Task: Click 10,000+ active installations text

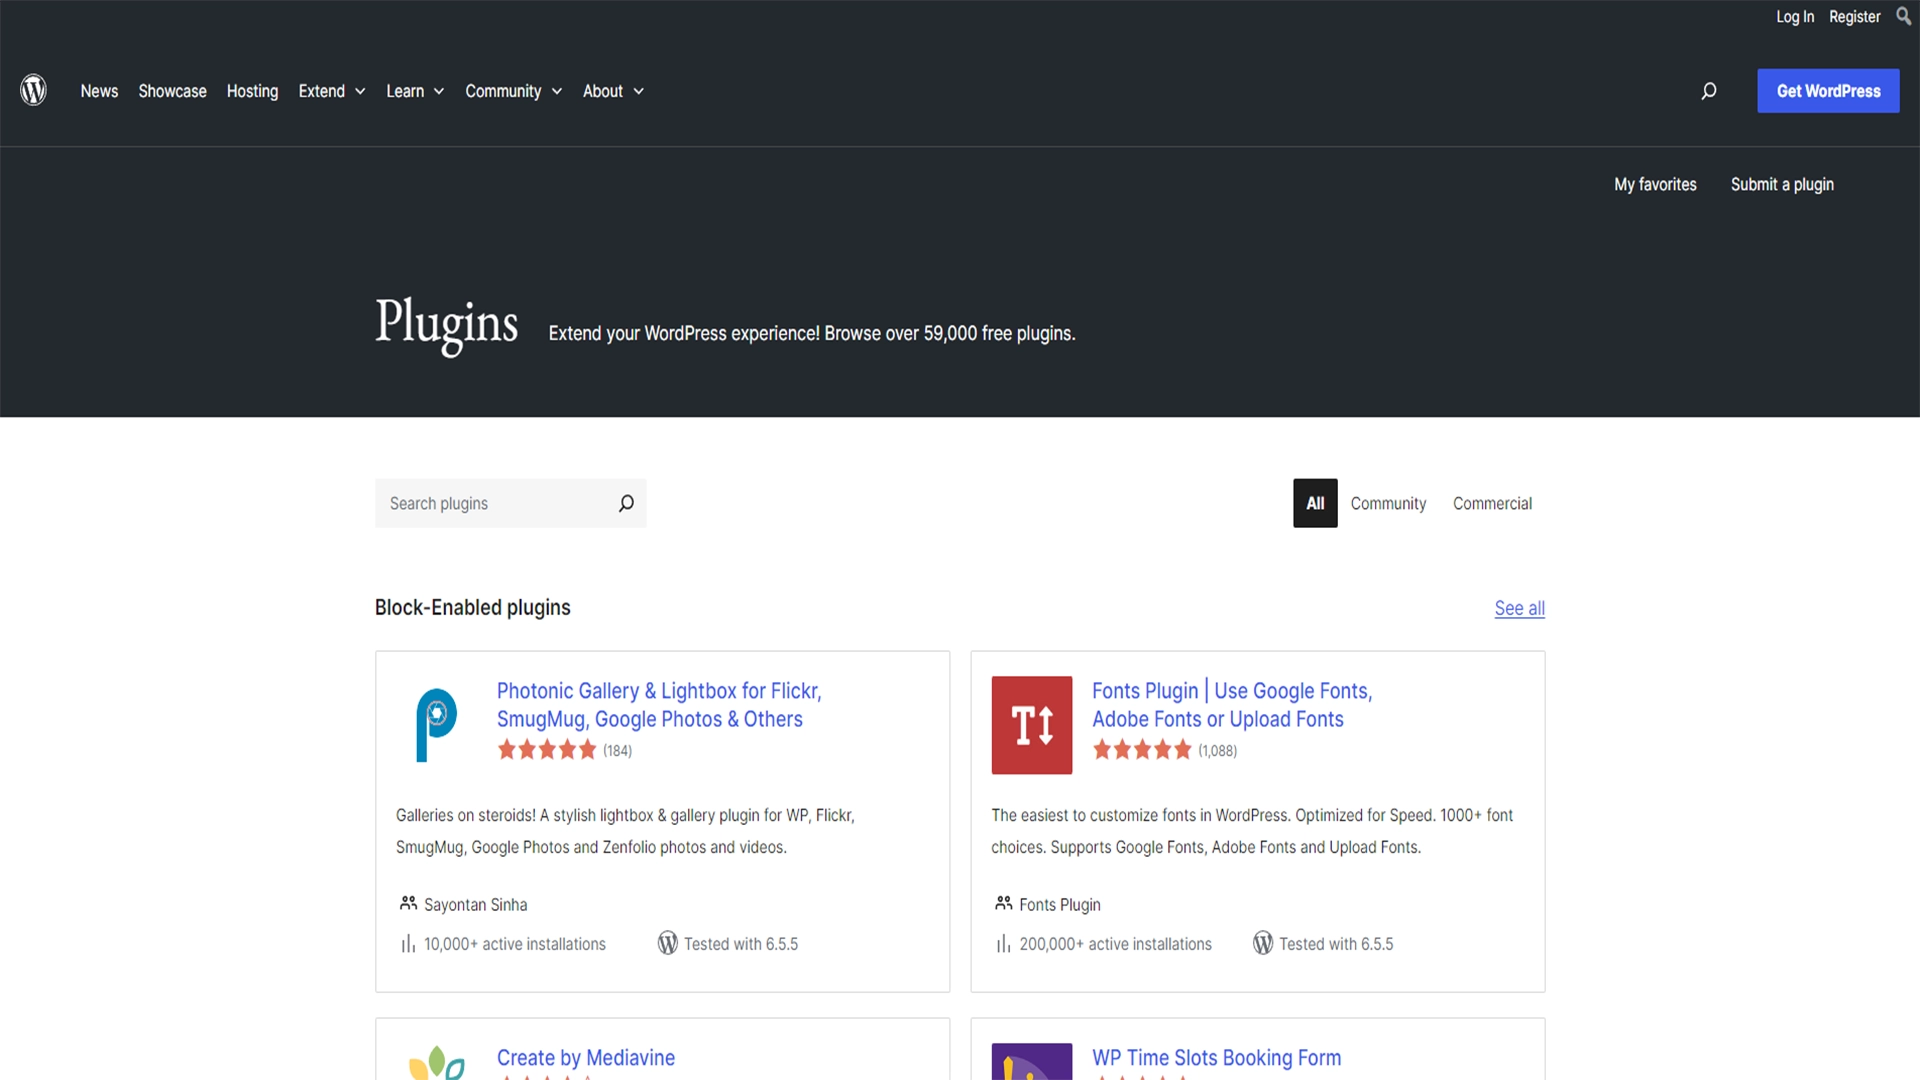Action: point(514,944)
